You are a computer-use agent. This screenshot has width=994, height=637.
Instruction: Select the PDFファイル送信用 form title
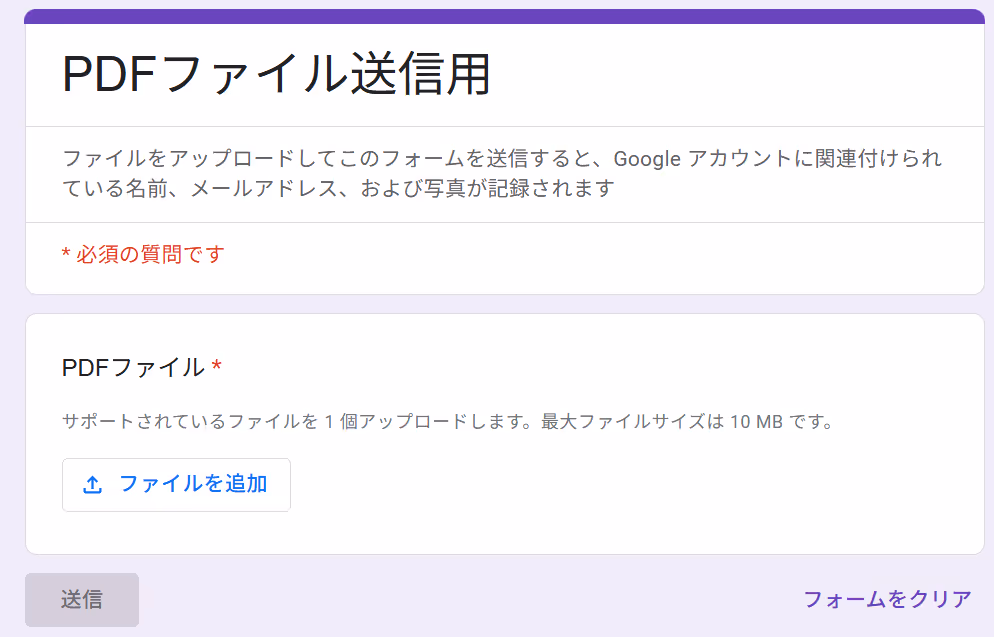[x=276, y=74]
